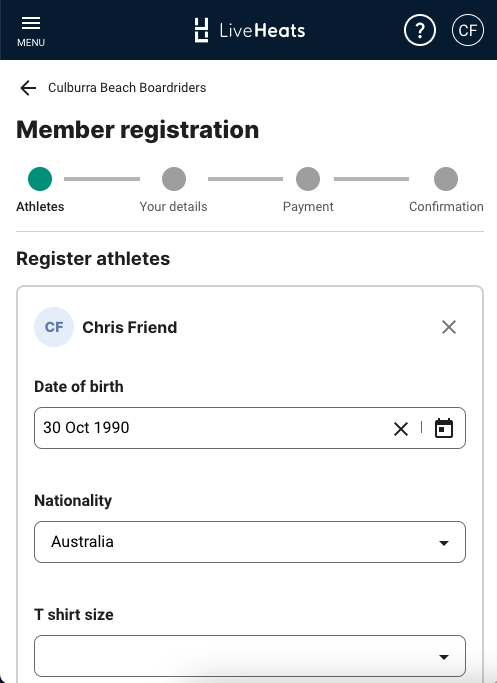Open the Culburra Beach Boardriders link

point(127,88)
